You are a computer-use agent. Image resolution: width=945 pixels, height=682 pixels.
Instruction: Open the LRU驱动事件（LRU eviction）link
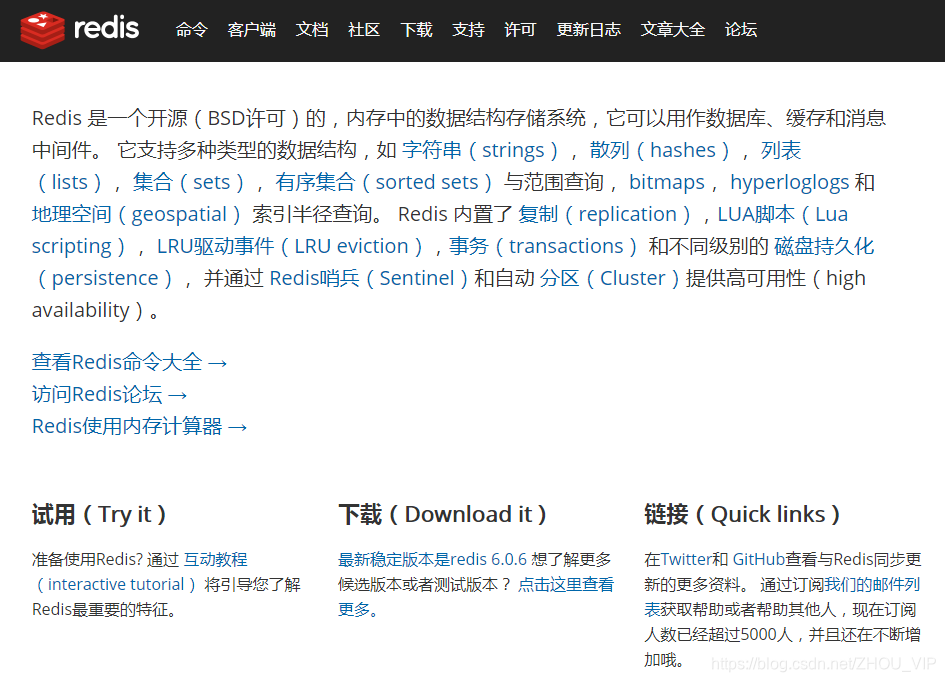tap(289, 246)
